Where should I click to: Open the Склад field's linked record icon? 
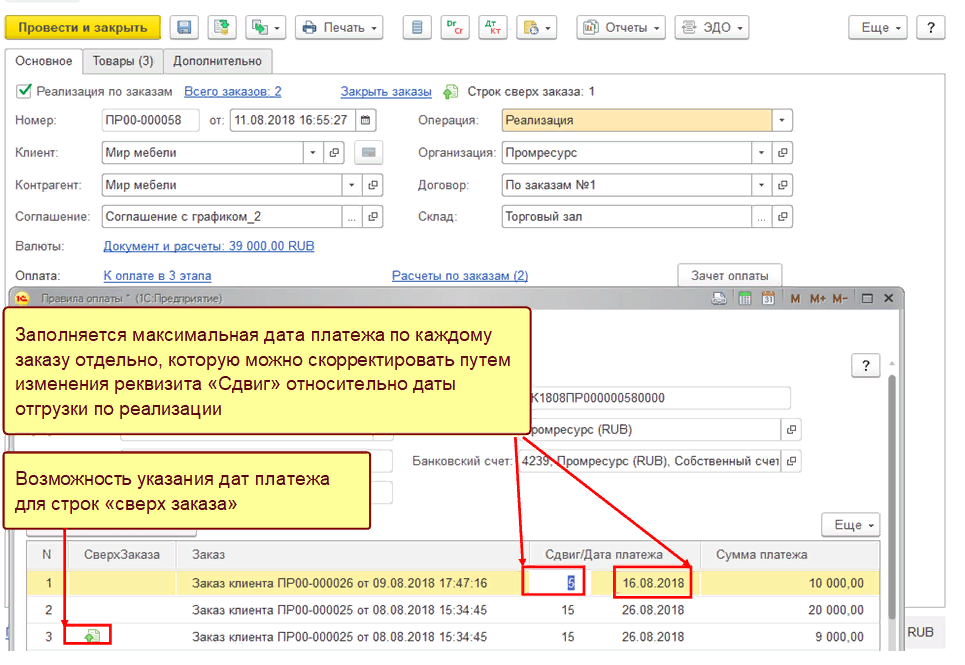tap(783, 217)
